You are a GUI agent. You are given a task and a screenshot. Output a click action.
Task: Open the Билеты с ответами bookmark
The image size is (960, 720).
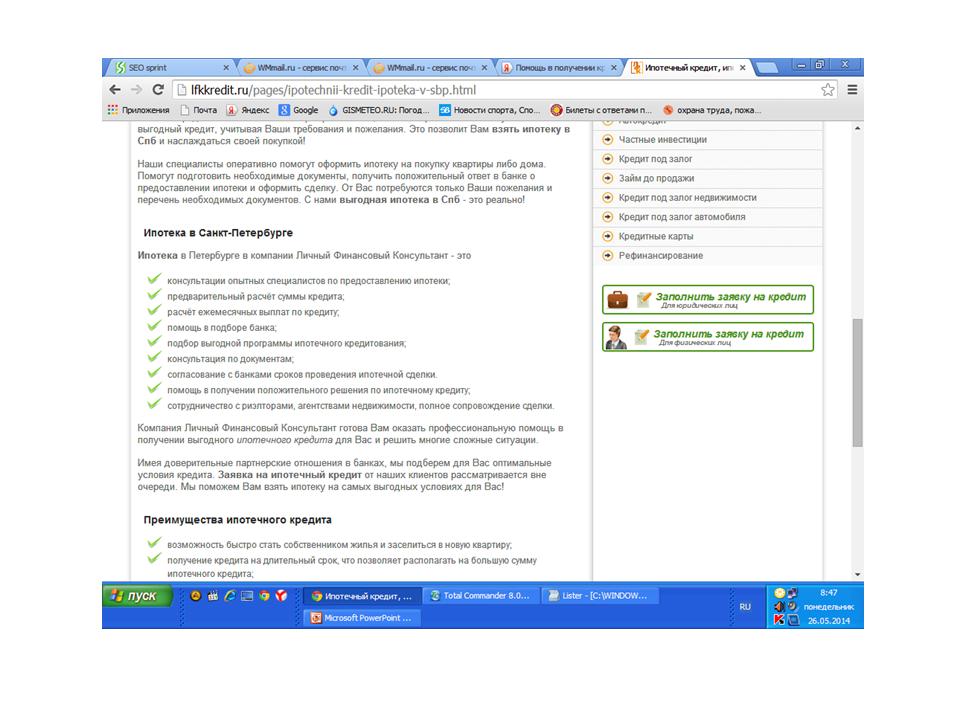point(601,110)
